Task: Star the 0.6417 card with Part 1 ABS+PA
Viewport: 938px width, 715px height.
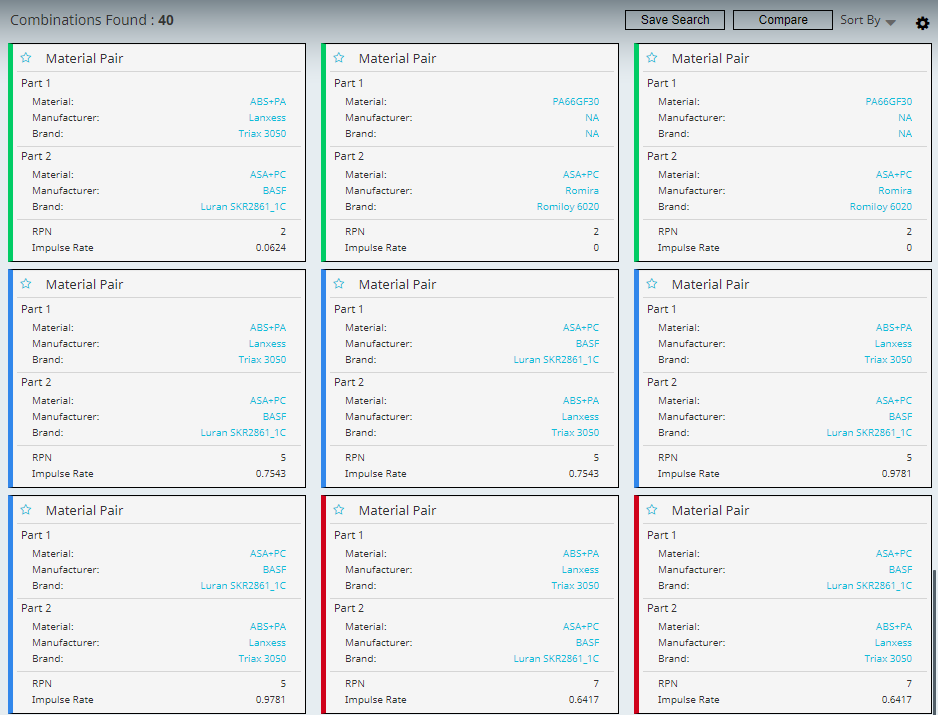Action: pyautogui.click(x=339, y=510)
